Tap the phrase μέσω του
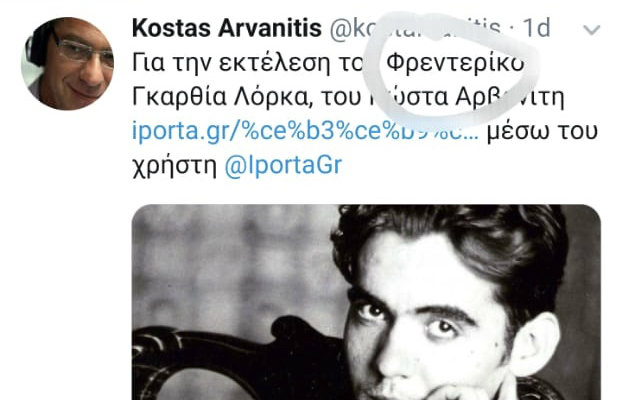Screen dimensions: 621x400 (542, 131)
